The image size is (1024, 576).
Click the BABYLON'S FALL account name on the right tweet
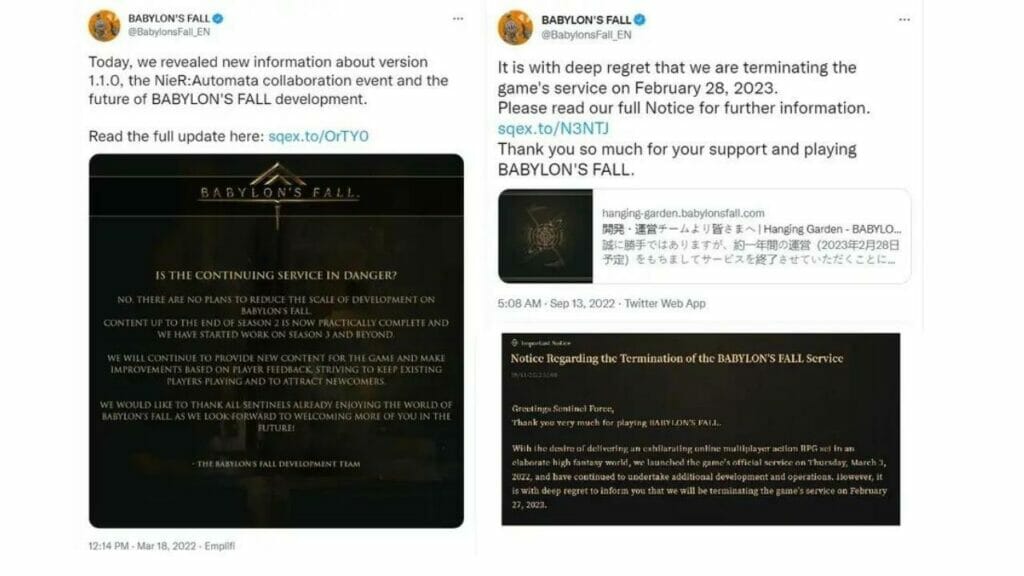(x=586, y=20)
